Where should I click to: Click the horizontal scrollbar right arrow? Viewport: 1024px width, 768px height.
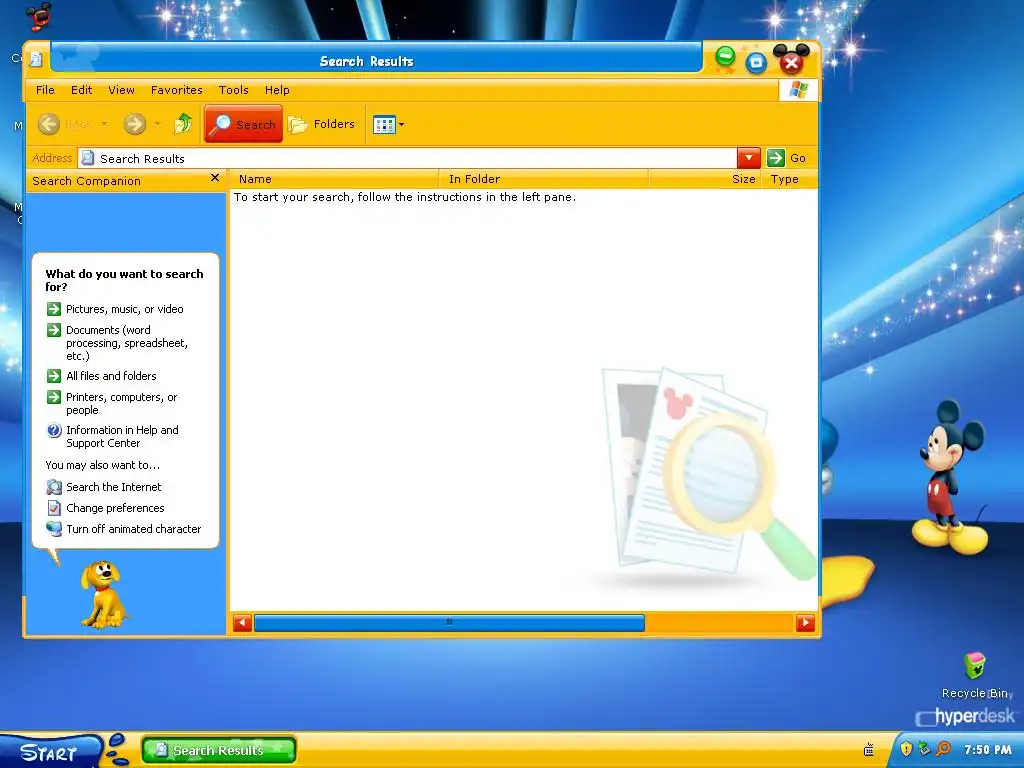[x=805, y=623]
